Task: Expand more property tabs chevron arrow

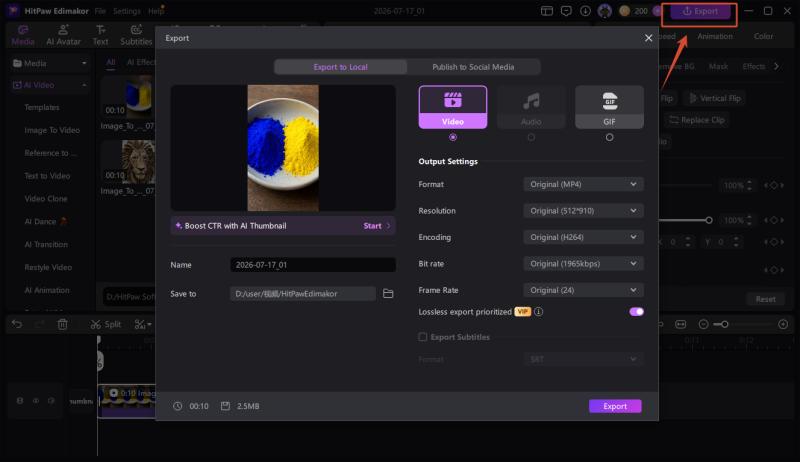Action: coord(777,66)
